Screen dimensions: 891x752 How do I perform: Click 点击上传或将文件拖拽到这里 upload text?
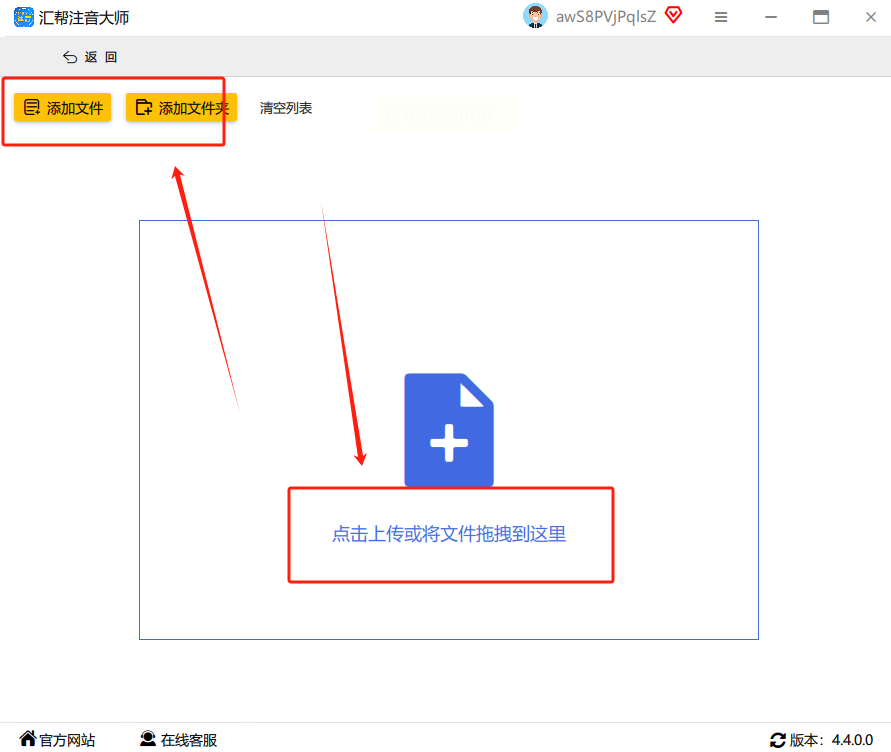point(449,534)
